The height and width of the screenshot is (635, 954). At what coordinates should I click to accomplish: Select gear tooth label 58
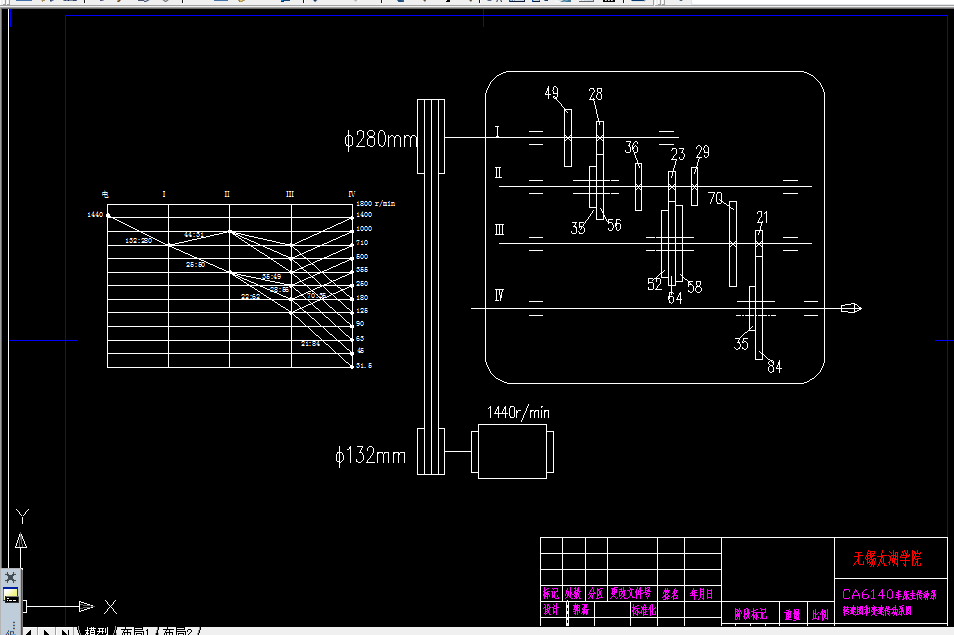coord(694,286)
